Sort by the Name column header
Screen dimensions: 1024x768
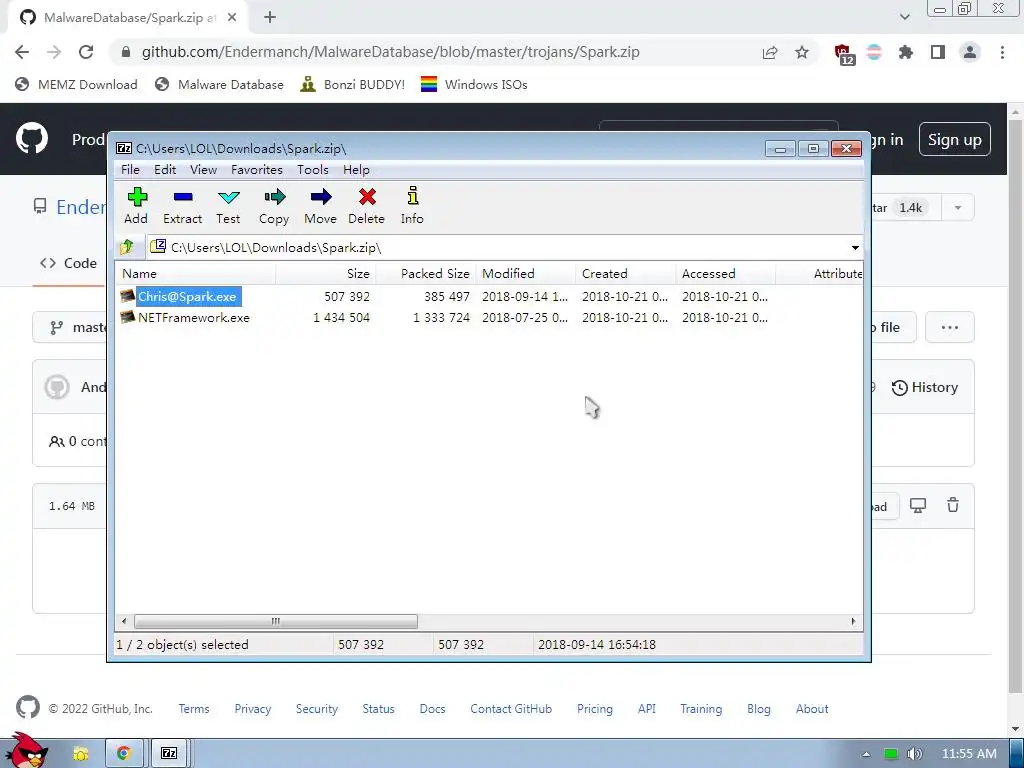tap(196, 274)
